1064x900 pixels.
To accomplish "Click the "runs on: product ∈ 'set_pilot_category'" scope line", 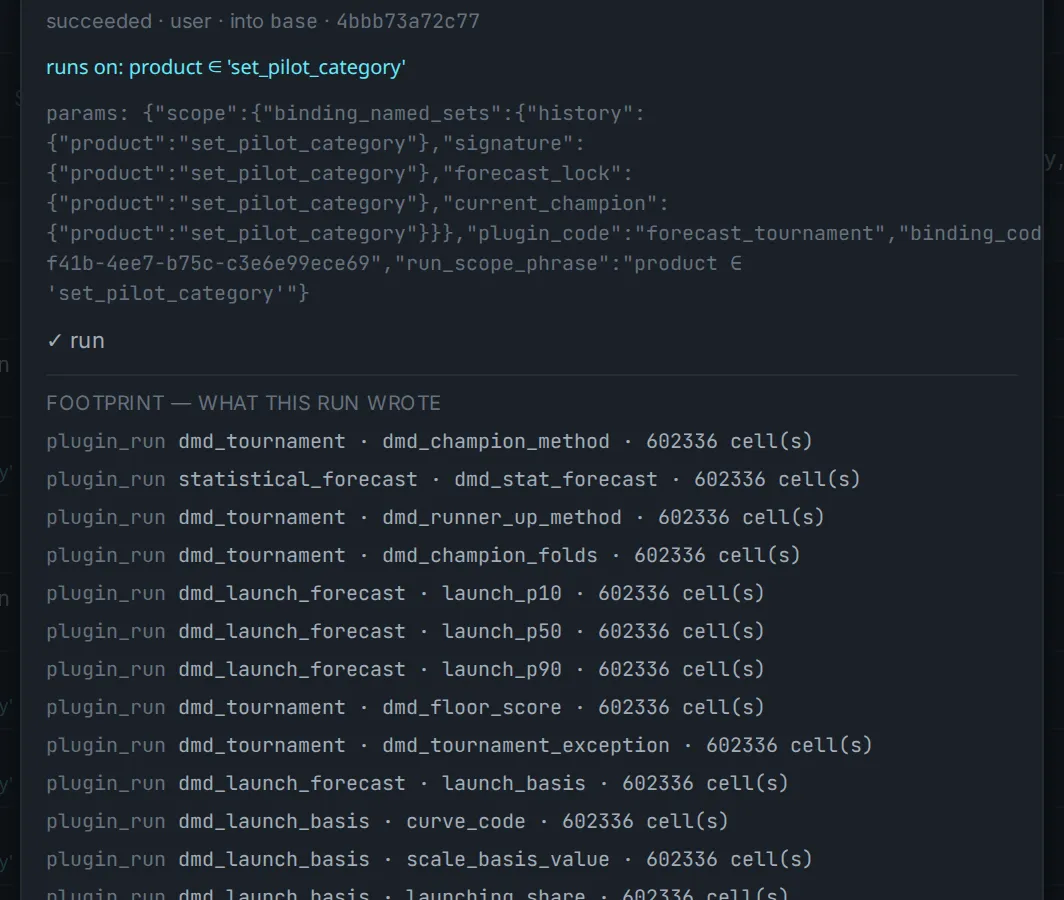I will click(x=225, y=67).
